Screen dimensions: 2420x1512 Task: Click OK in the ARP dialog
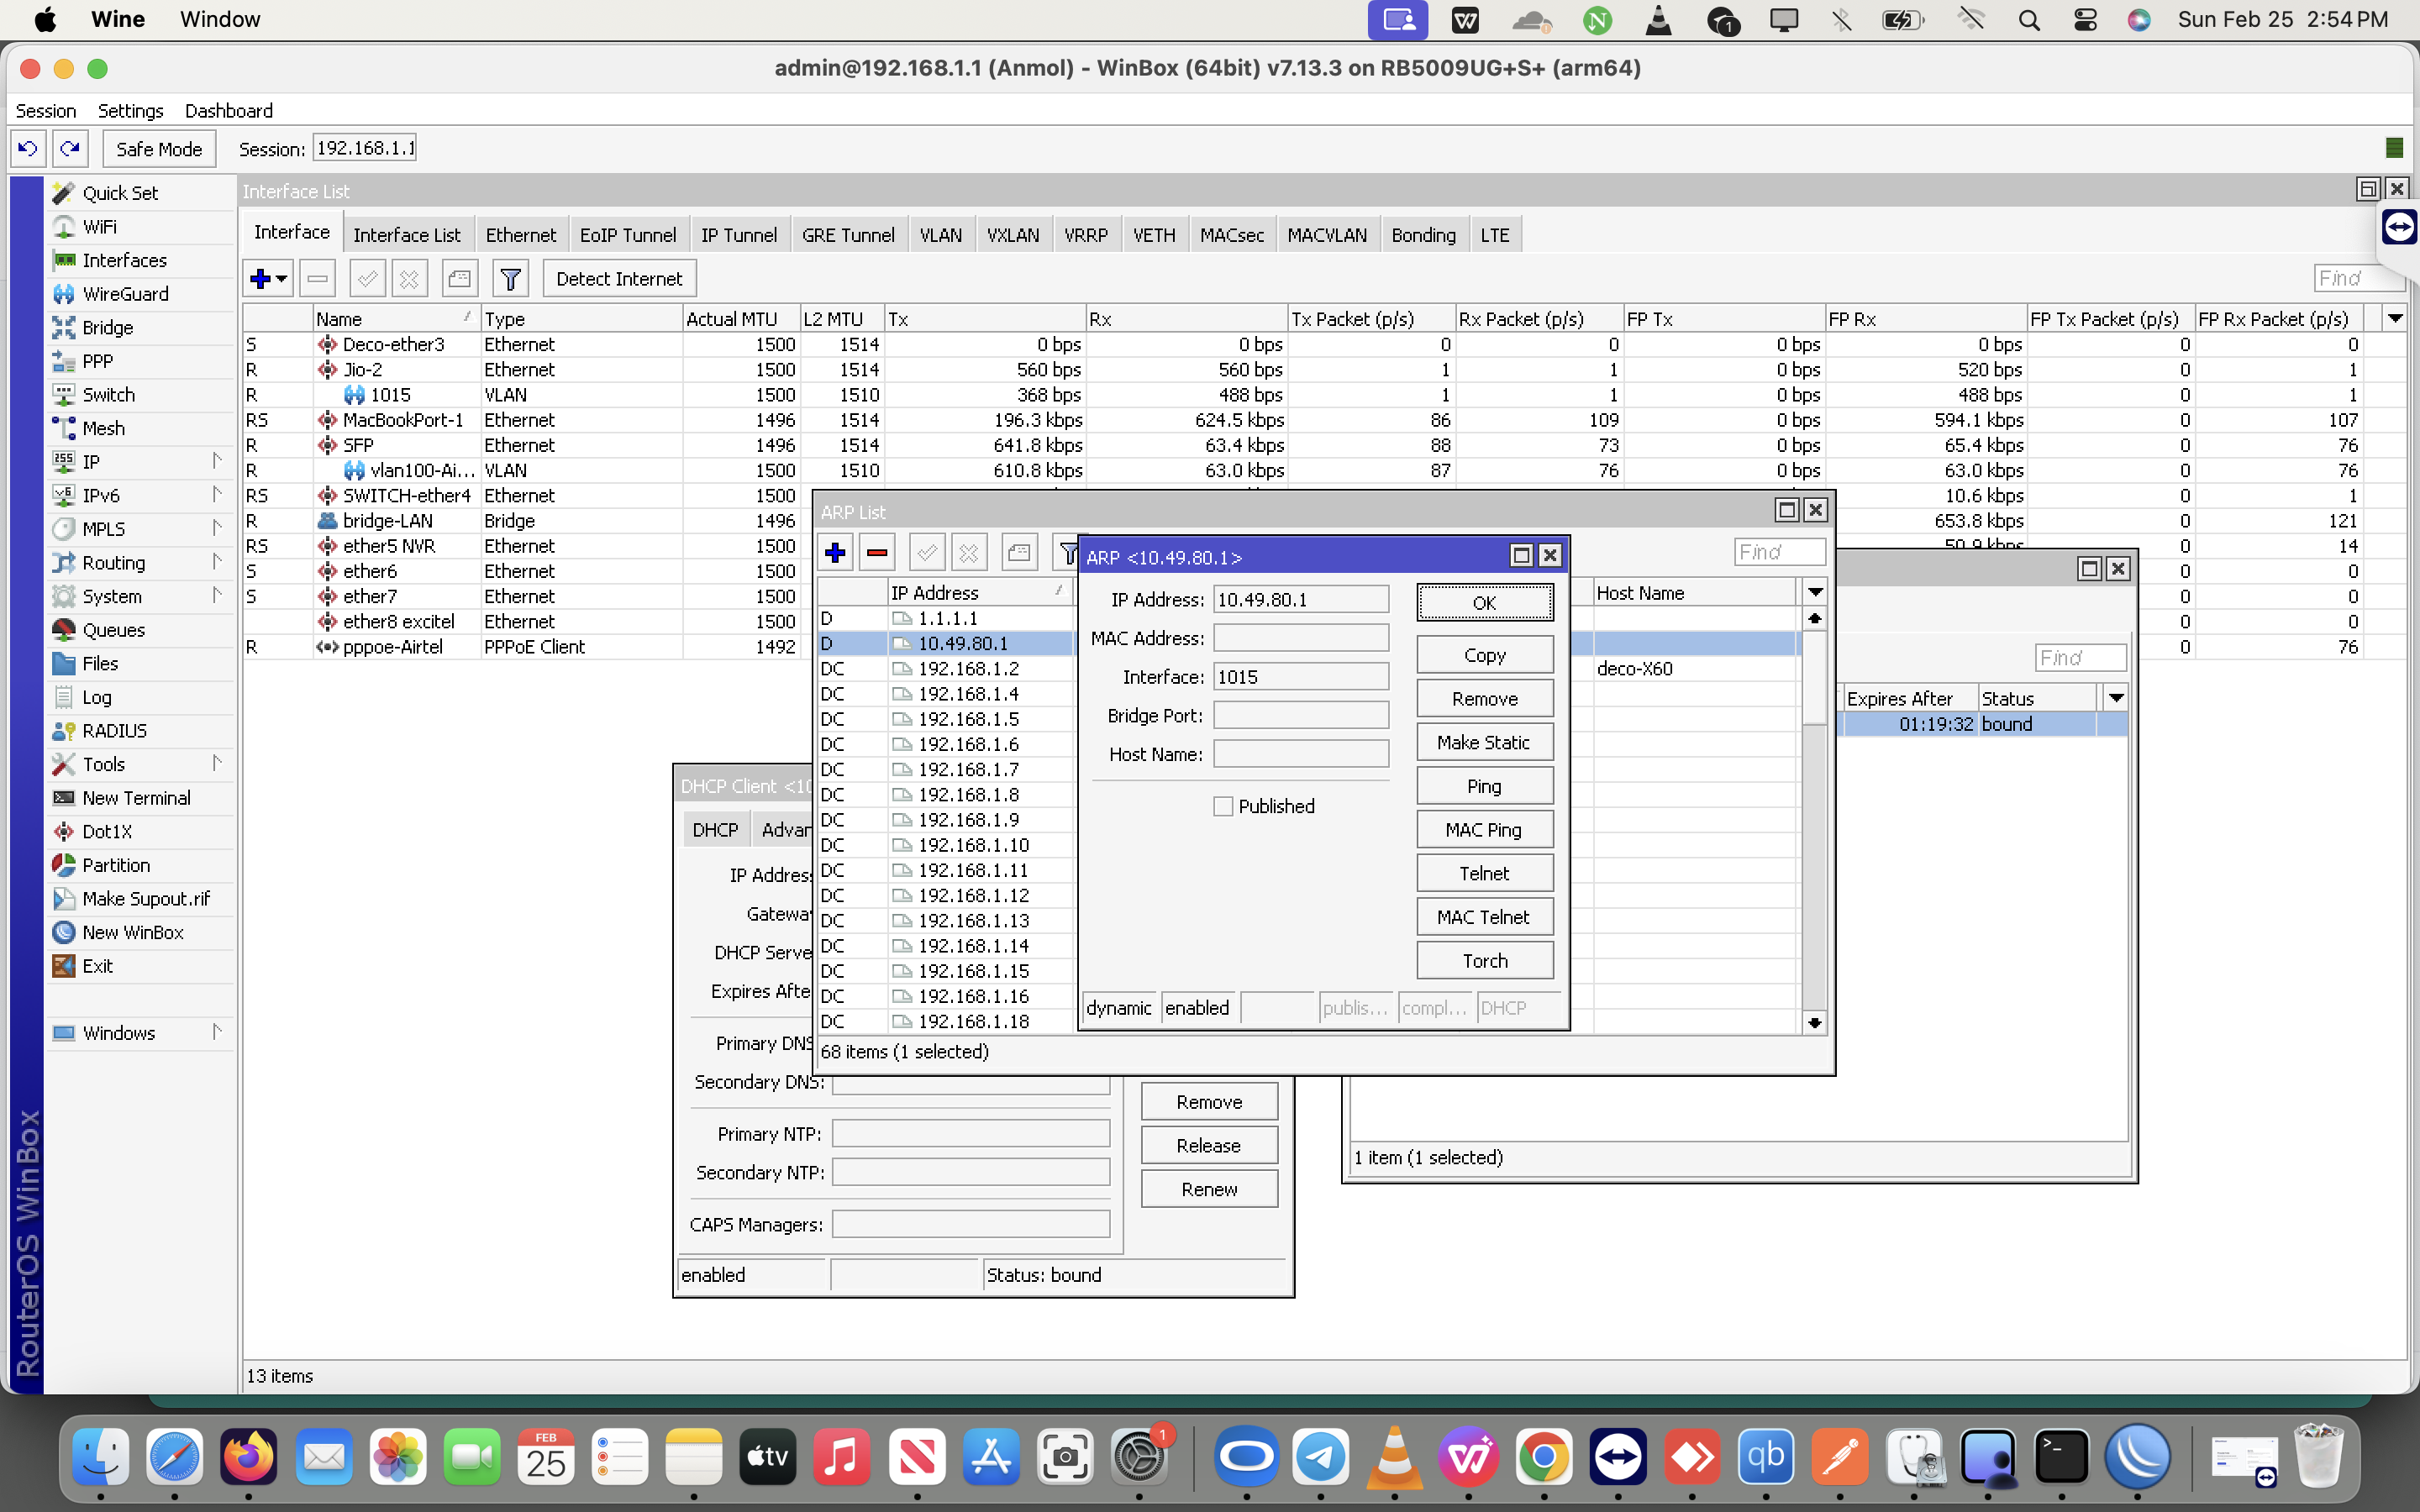click(x=1485, y=603)
